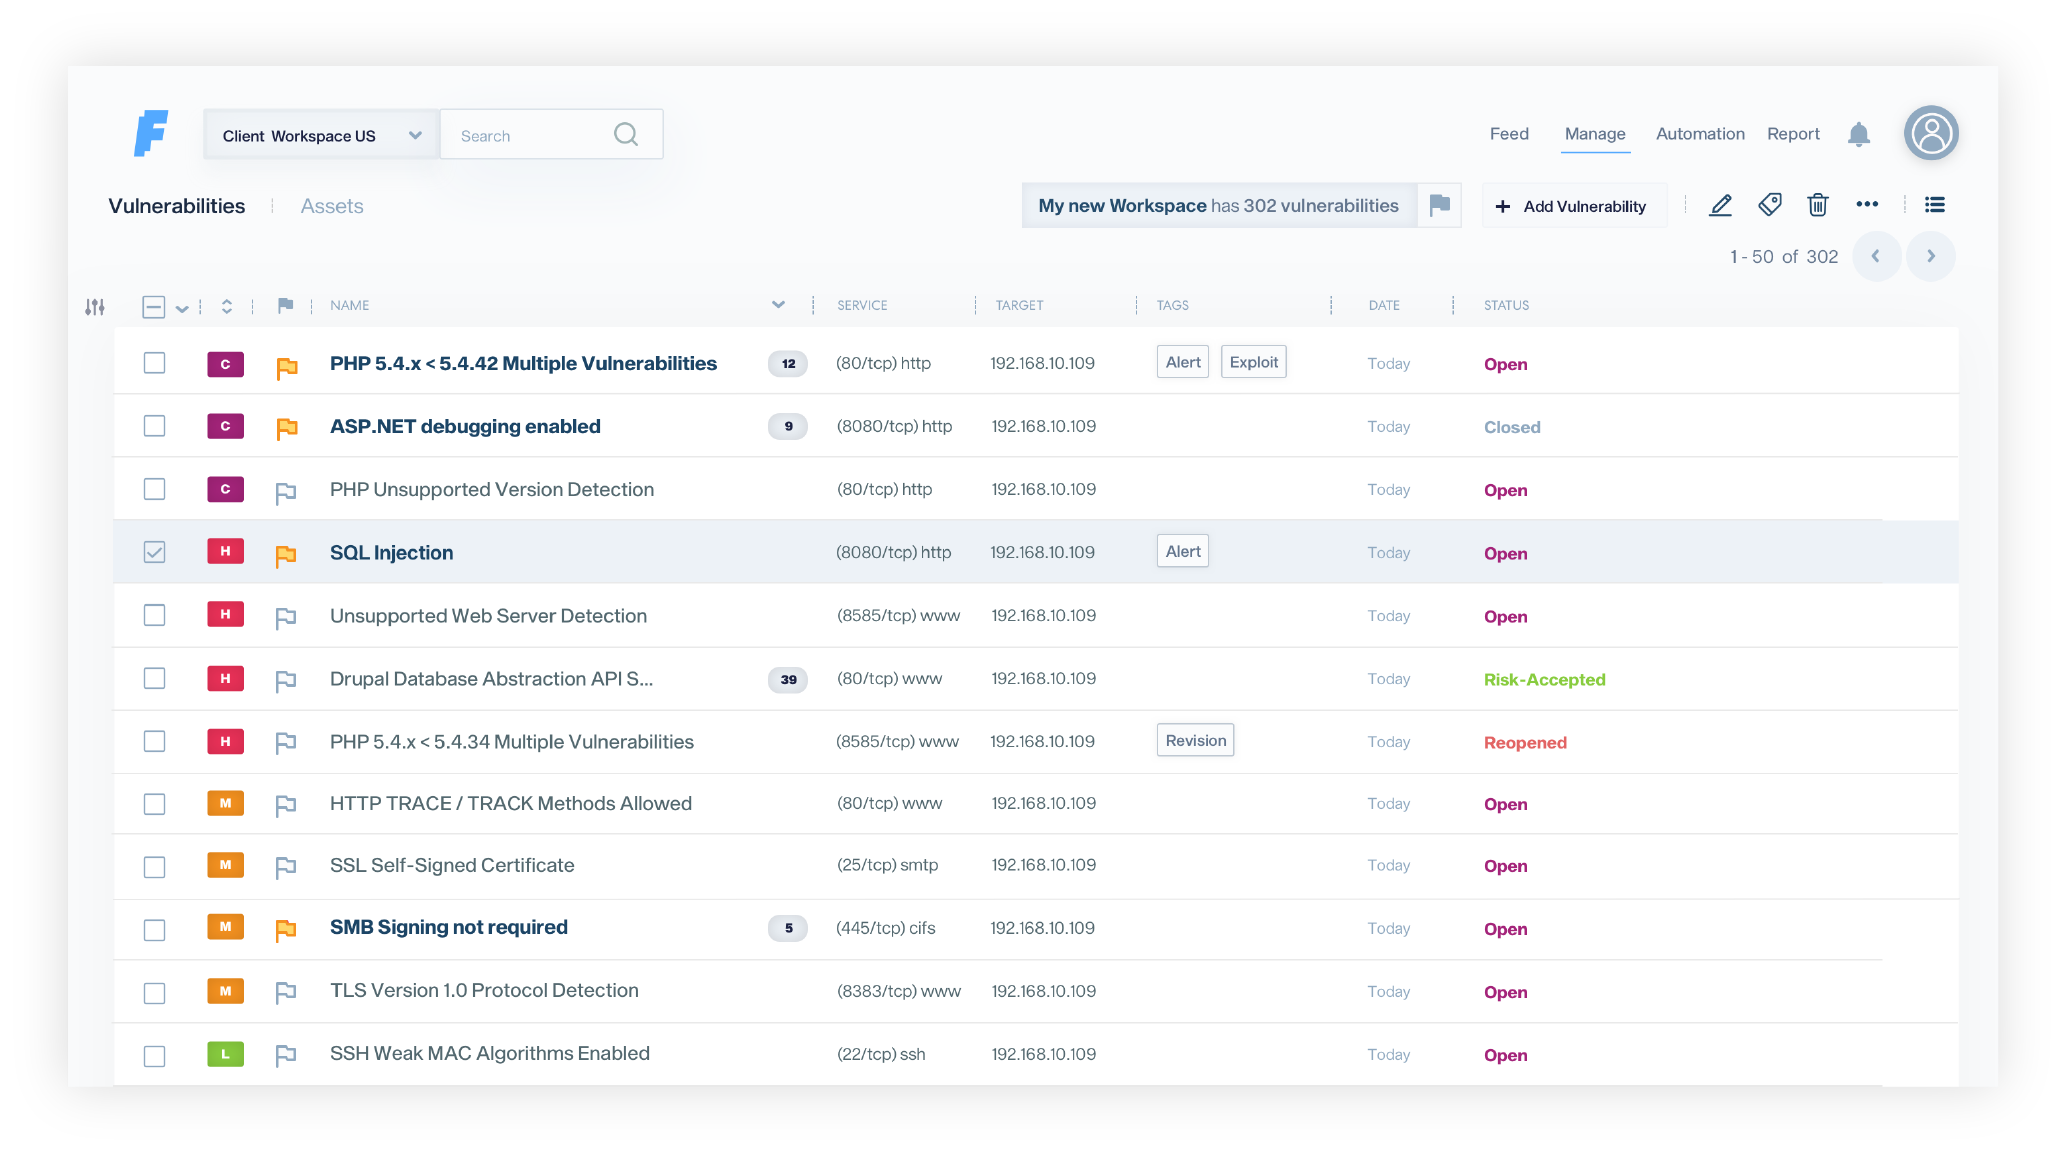Click the trash delete icon
This screenshot has height=1153, width=2064.
click(1817, 205)
